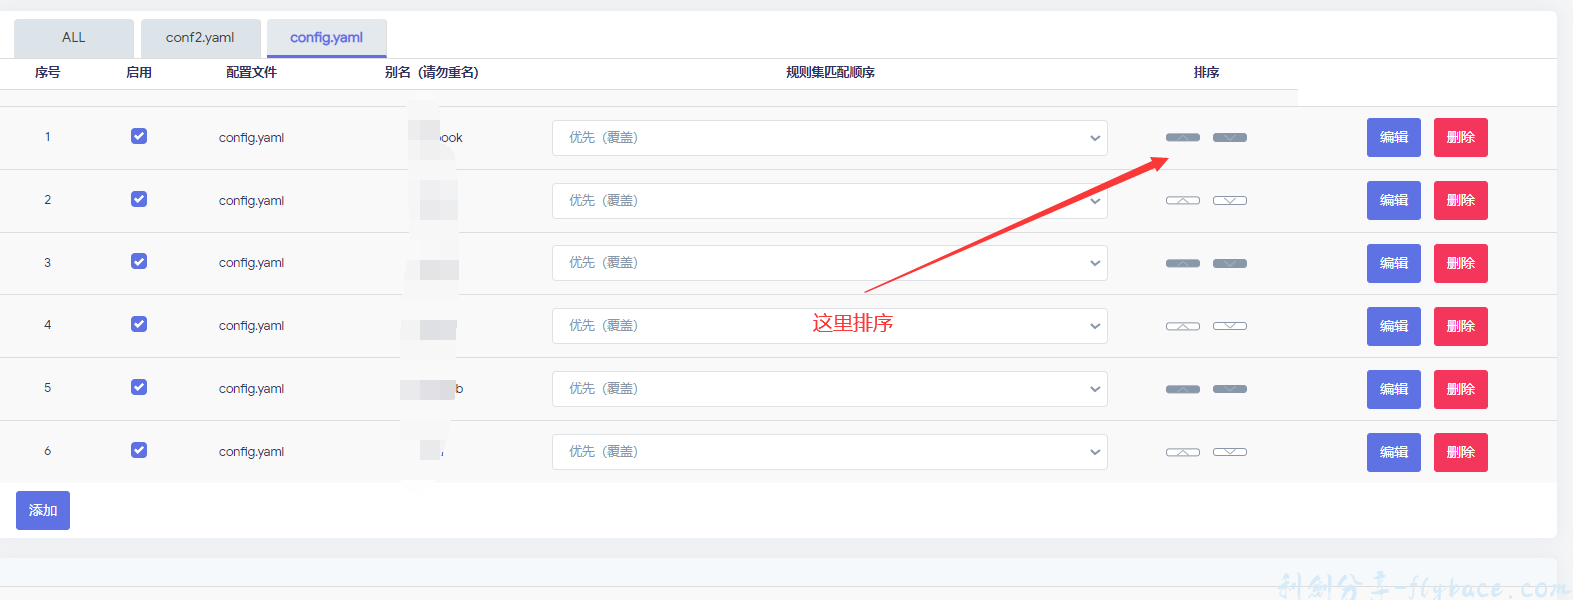Image resolution: width=1573 pixels, height=600 pixels.
Task: Switch to the conf2.yaml tab
Action: [200, 38]
